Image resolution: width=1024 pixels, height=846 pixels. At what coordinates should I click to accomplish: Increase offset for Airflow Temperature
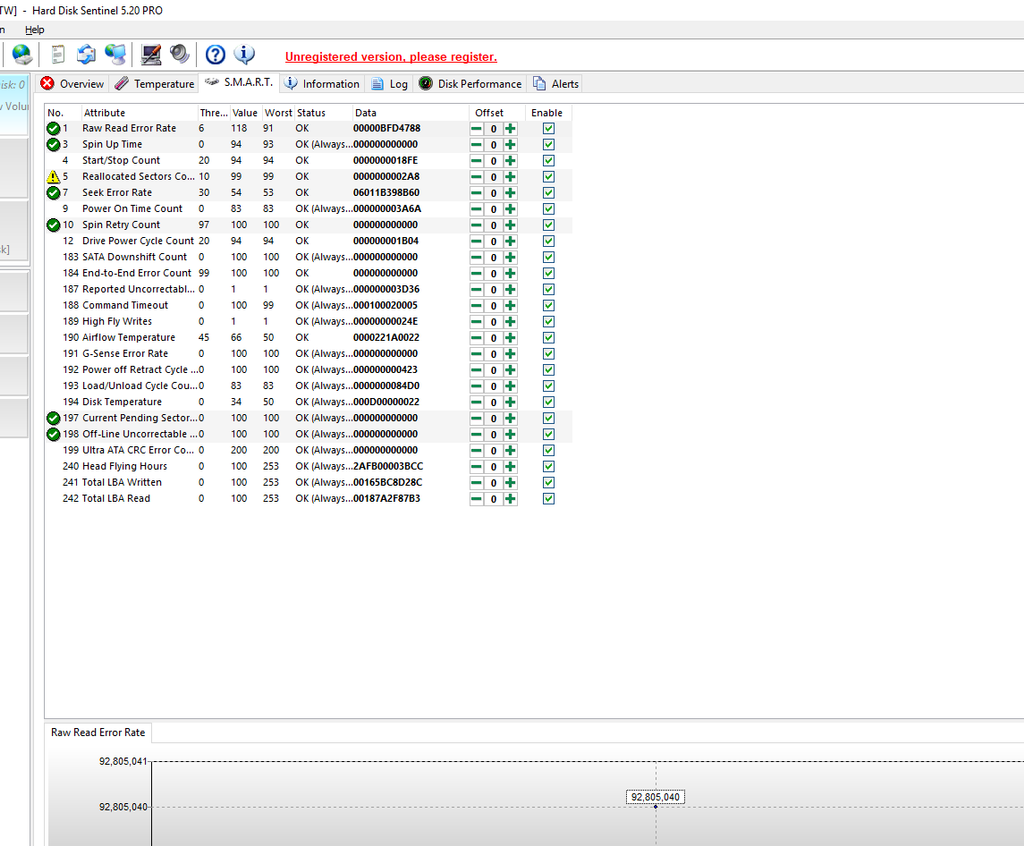point(510,338)
